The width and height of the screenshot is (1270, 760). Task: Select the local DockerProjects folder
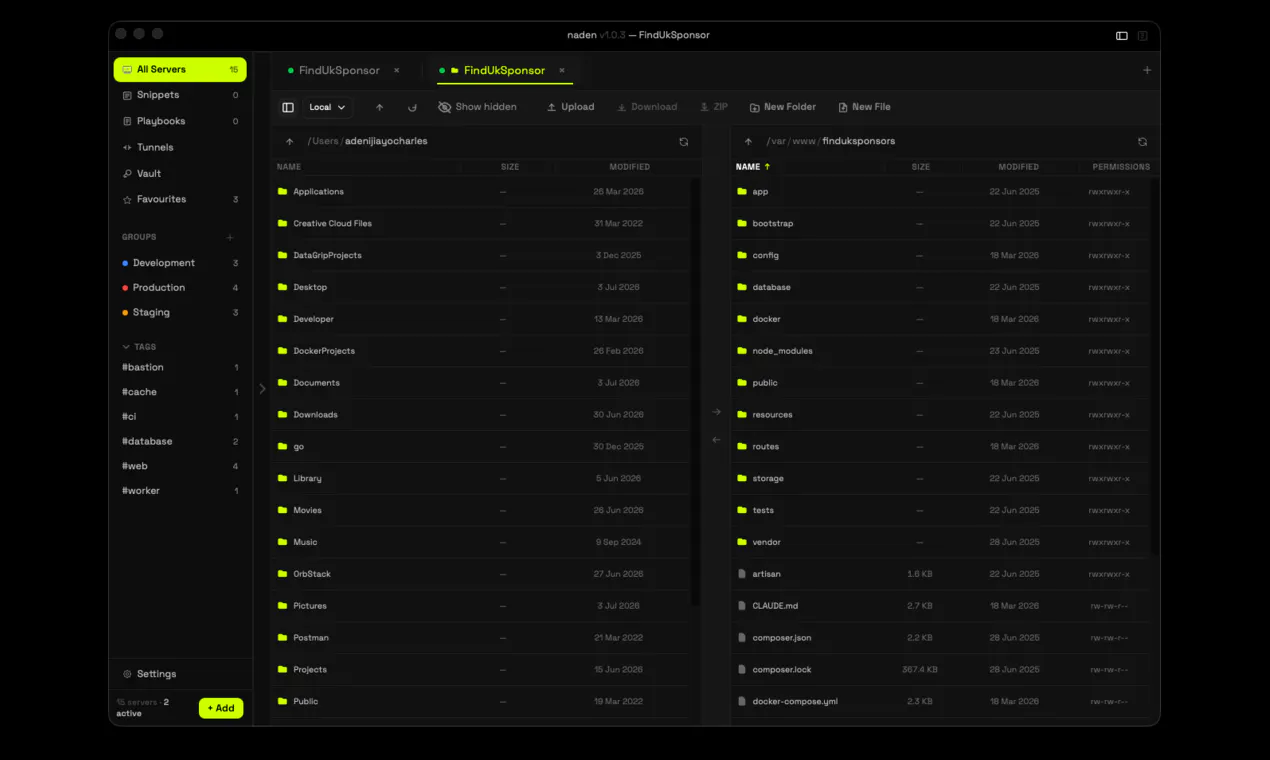coord(480,351)
